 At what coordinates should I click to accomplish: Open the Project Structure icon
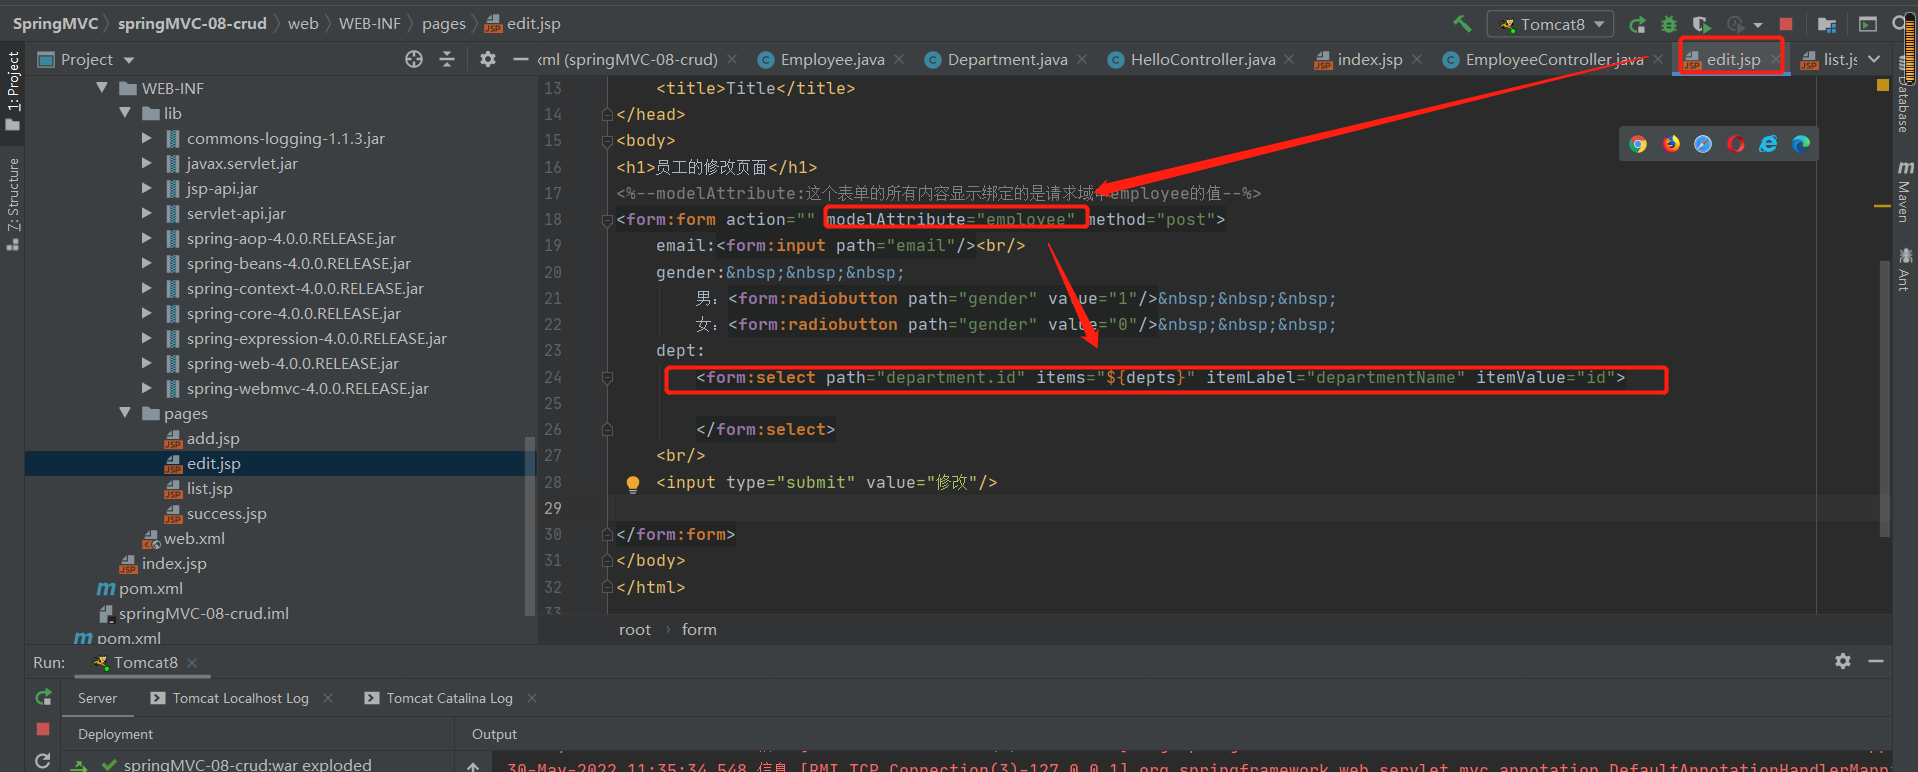1827,24
